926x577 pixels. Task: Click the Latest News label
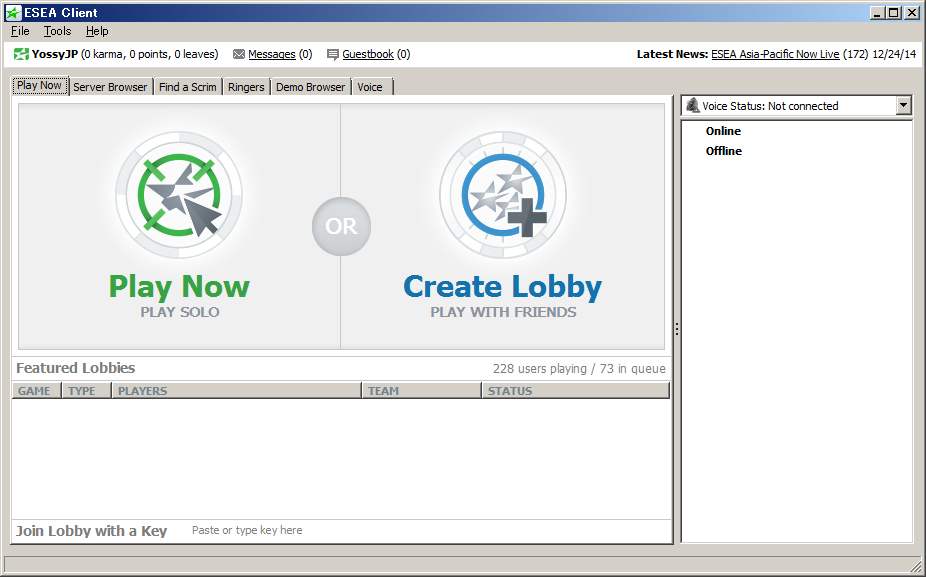pyautogui.click(x=672, y=54)
